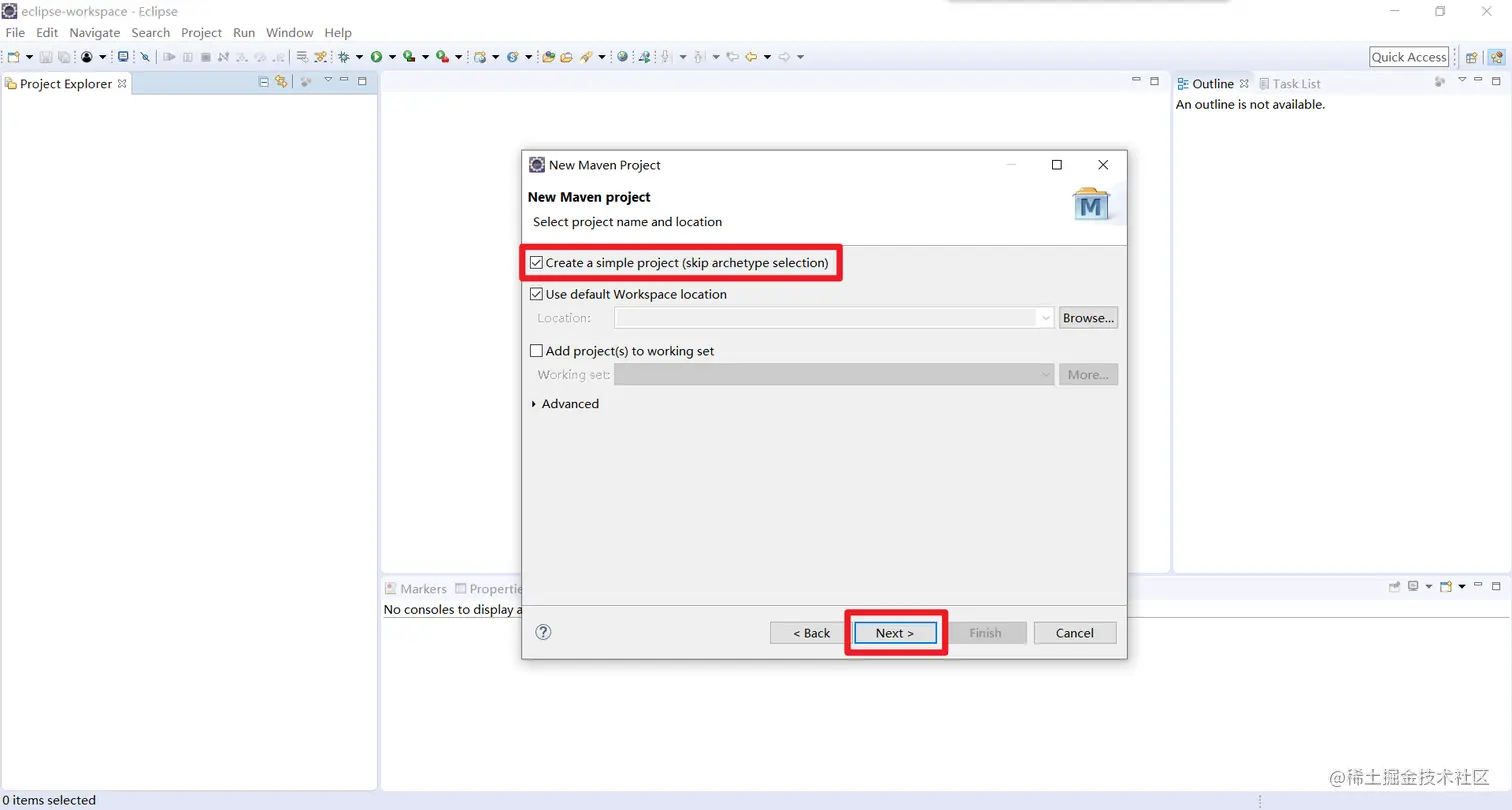
Task: Open the Debug configurations dropdown arrow
Action: point(359,57)
